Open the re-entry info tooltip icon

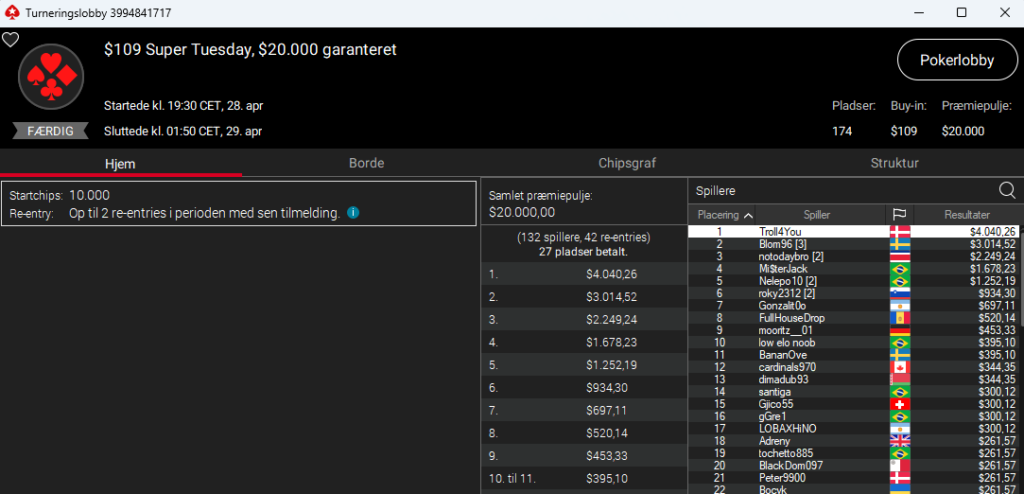click(353, 213)
